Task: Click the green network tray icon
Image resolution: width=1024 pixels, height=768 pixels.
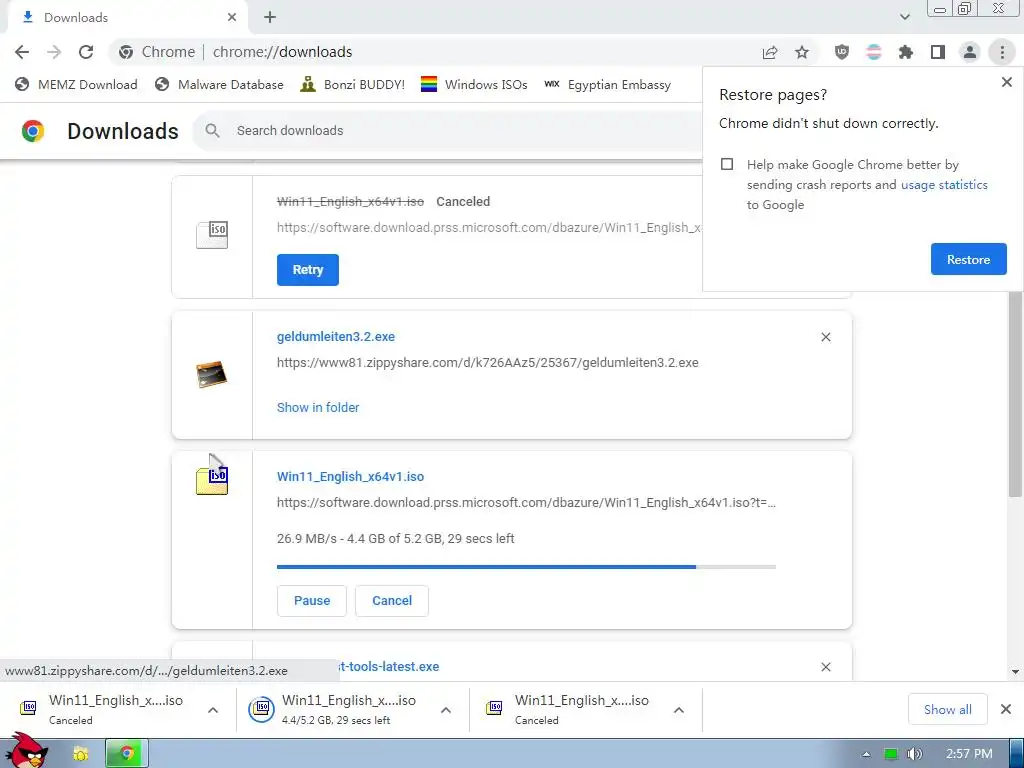Action: coord(891,754)
